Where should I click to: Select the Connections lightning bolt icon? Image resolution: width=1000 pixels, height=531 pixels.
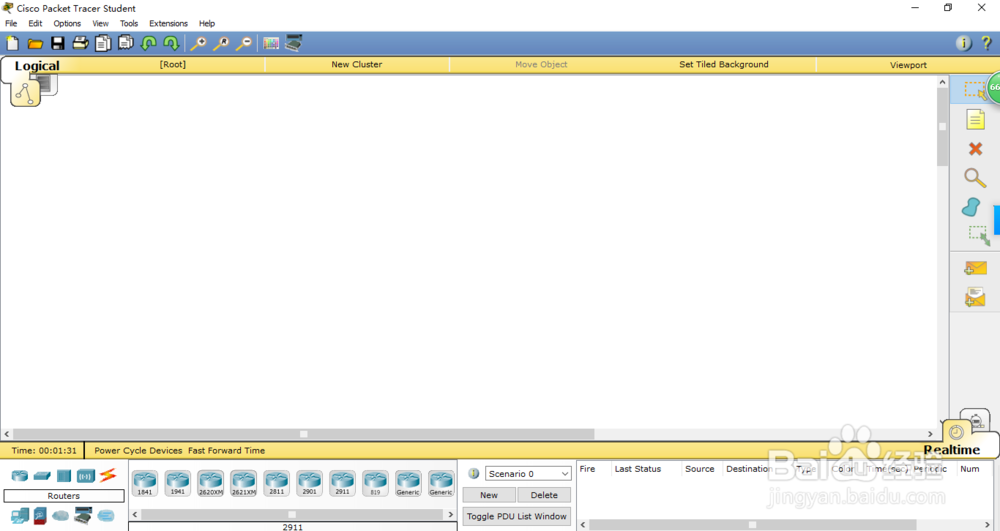tap(108, 475)
